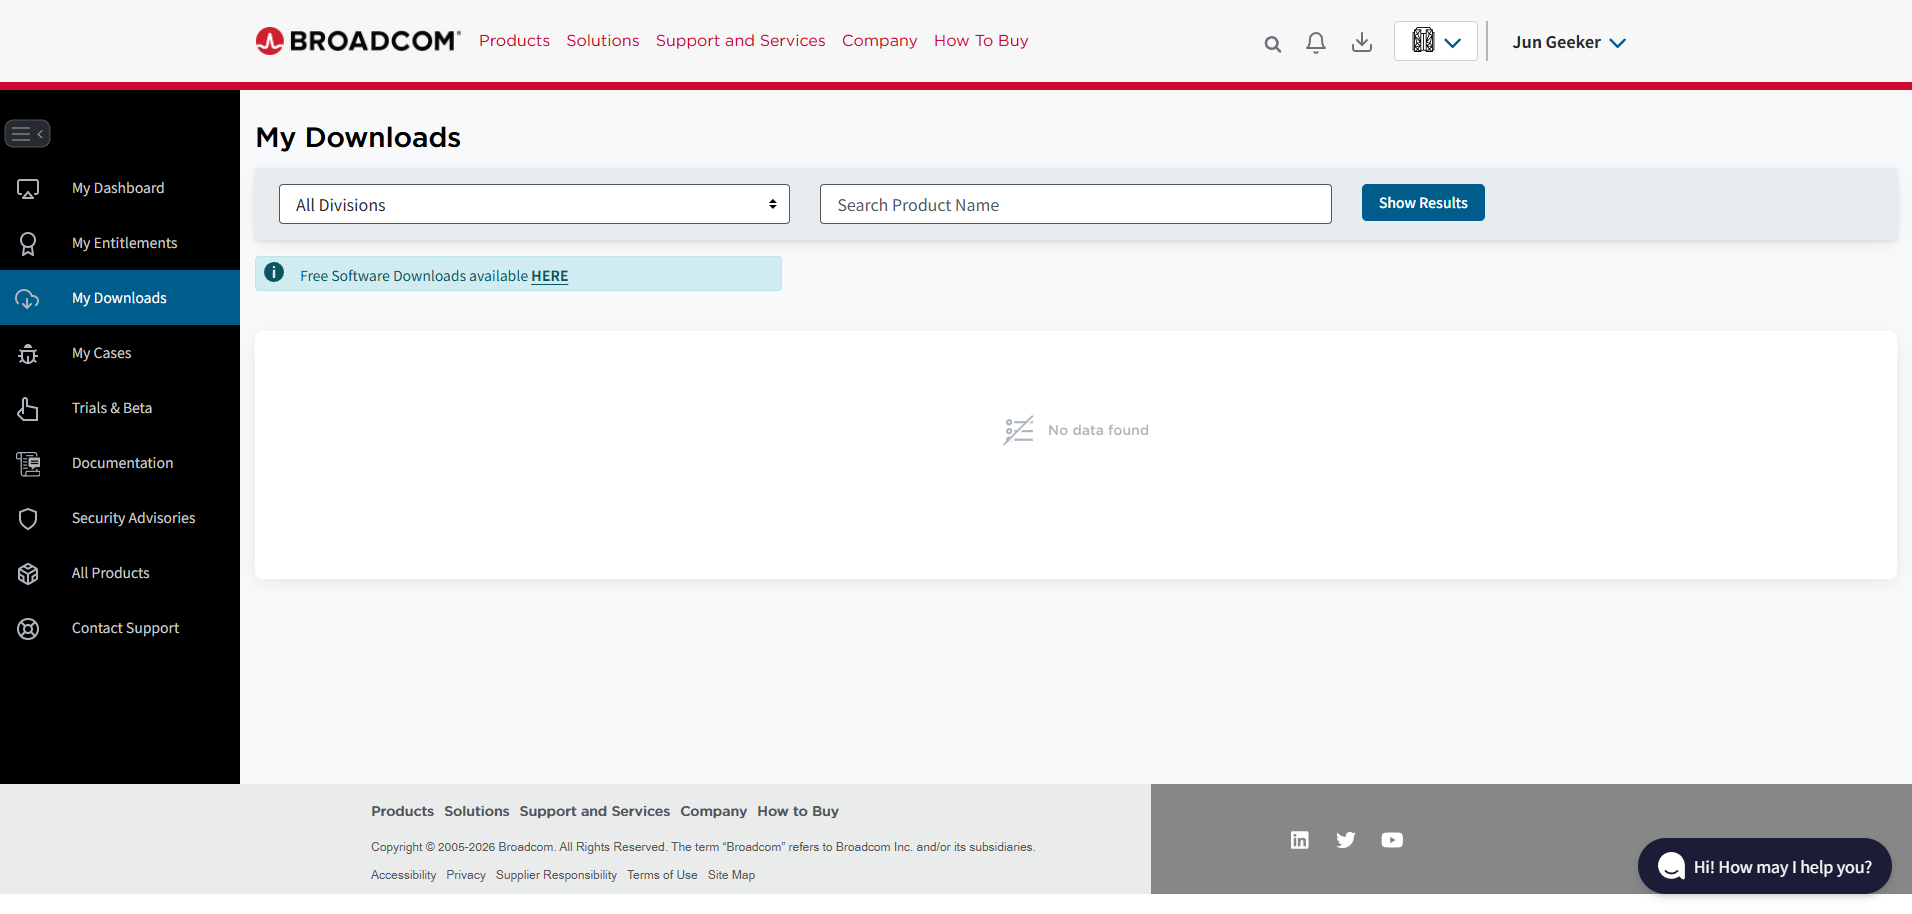Click the My Downloads cloud icon

[x=28, y=299]
